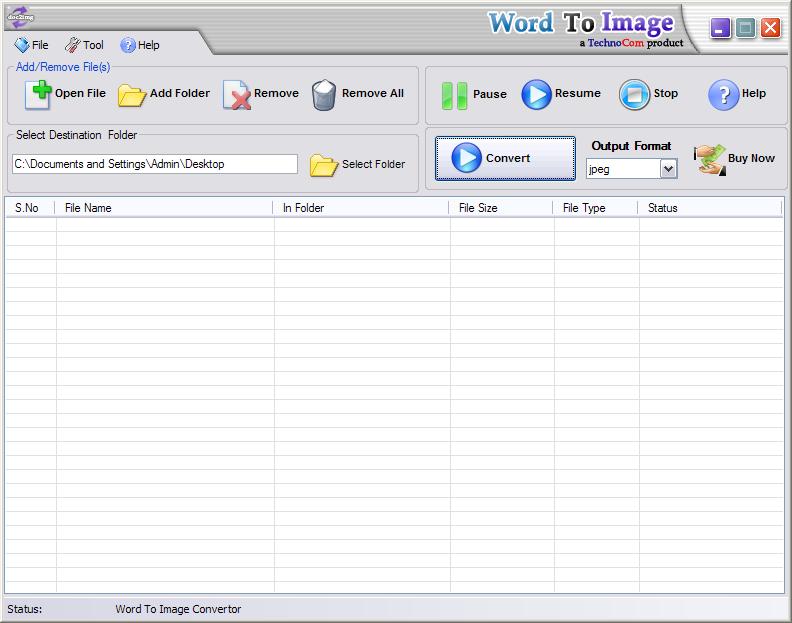Click the Select Folder text label
This screenshot has width=792, height=623.
click(x=373, y=164)
